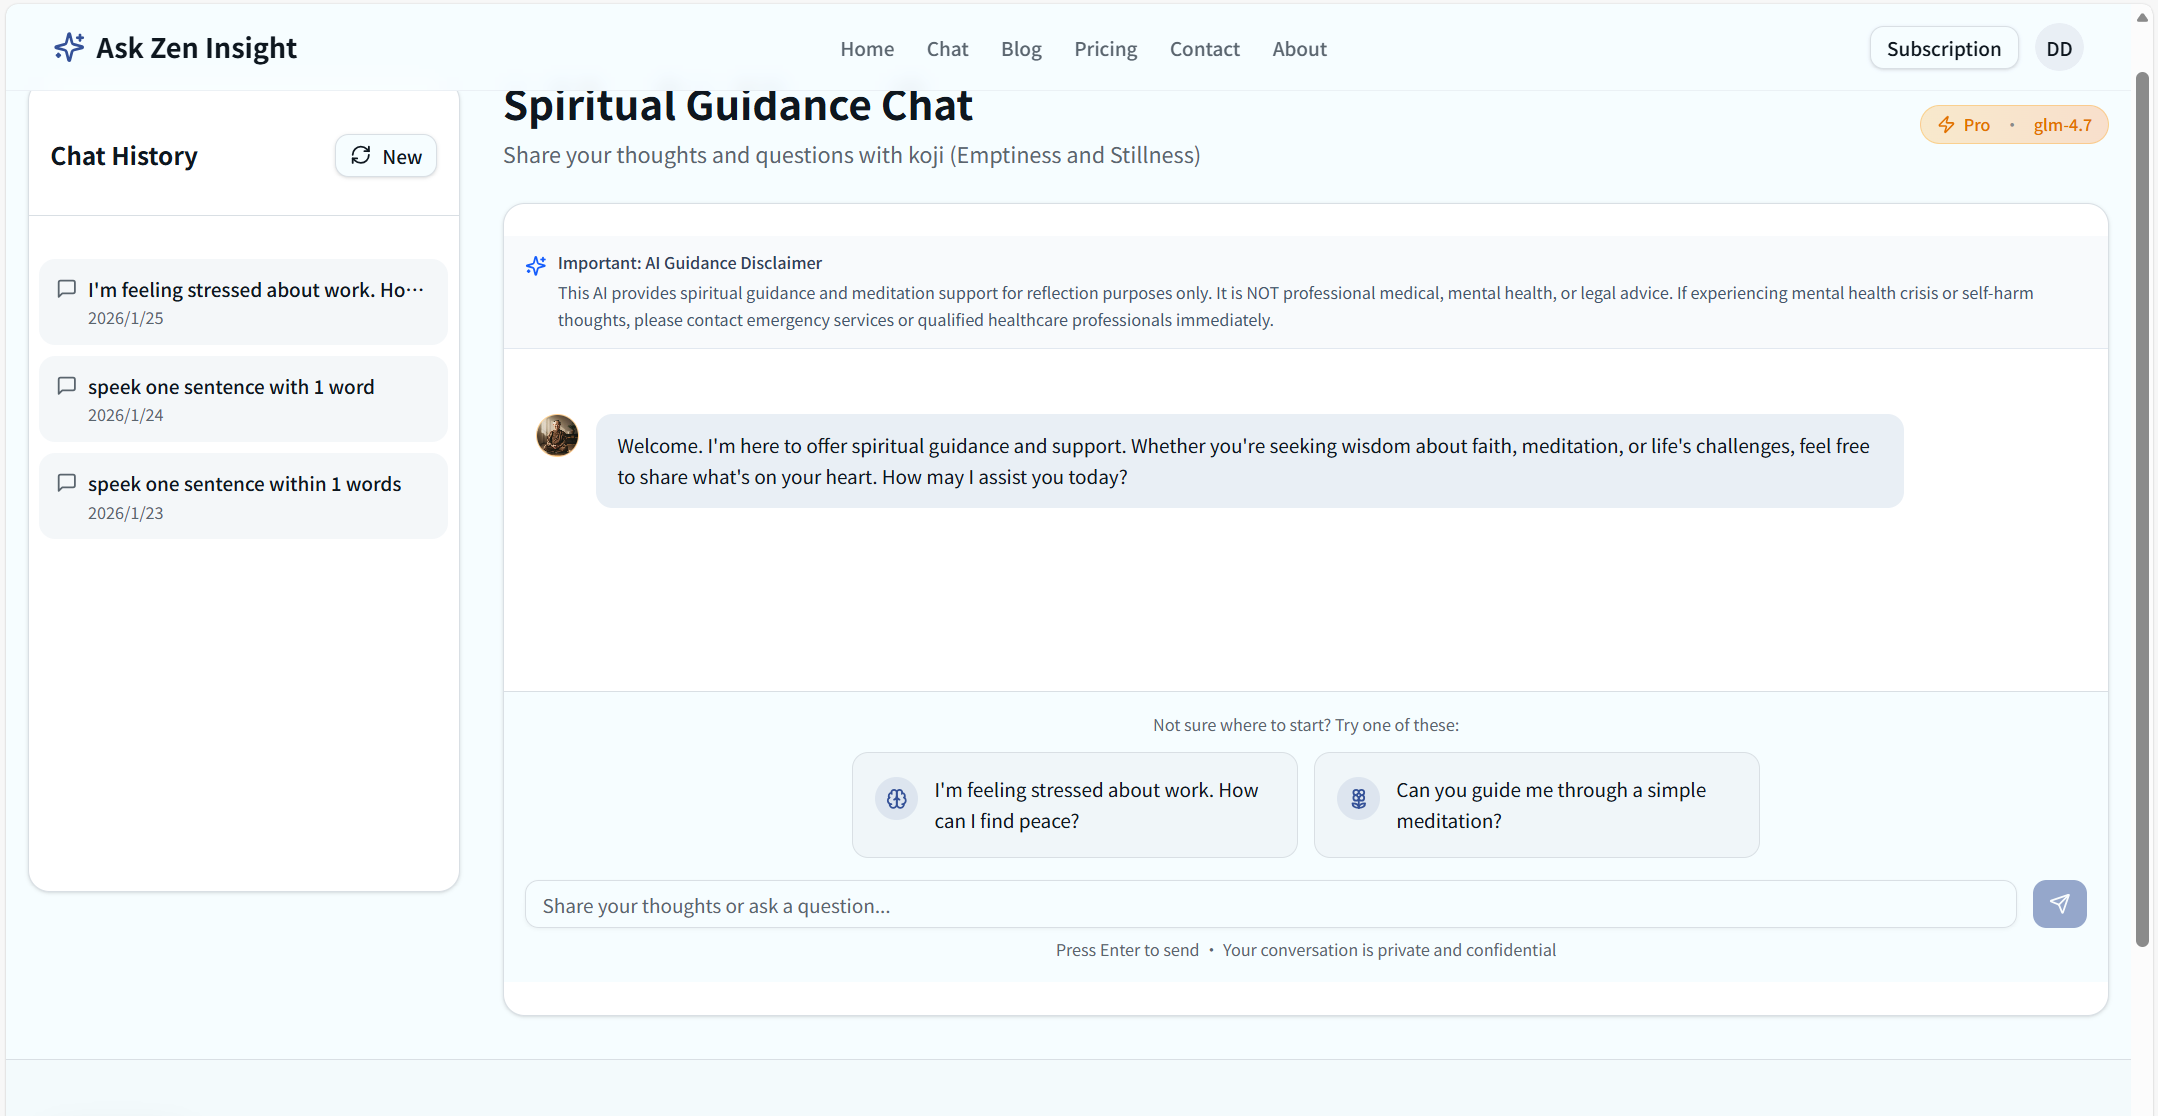Click the flower icon in meditation suggestion
The height and width of the screenshot is (1116, 2158).
point(1358,799)
